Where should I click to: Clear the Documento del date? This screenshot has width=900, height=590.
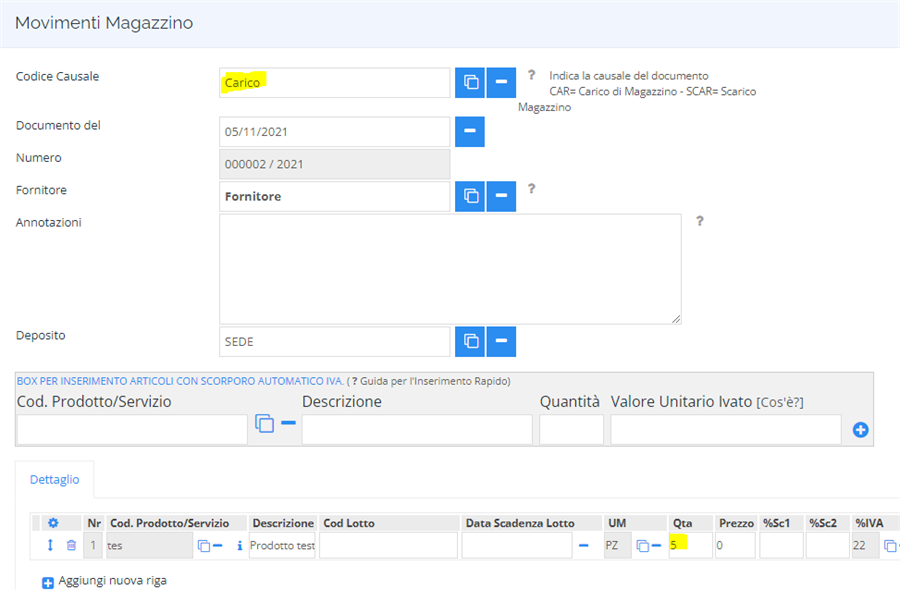click(470, 131)
